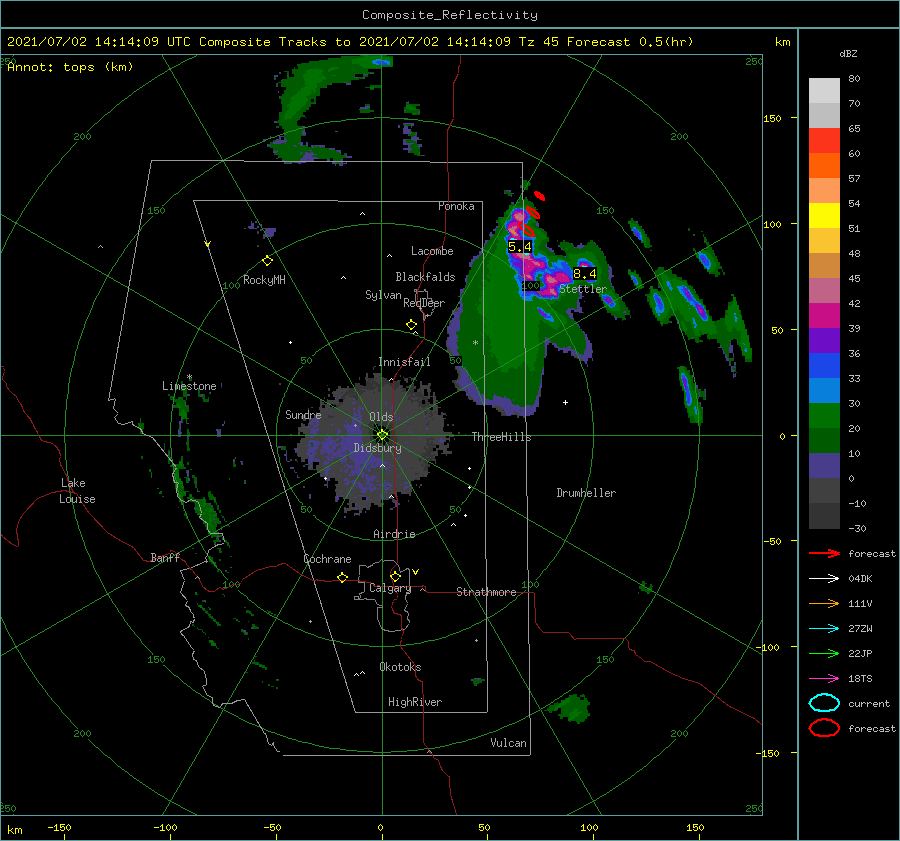The width and height of the screenshot is (900, 841).
Task: Click the magenta swatch between 42 and 39 dBZ
Action: [824, 316]
